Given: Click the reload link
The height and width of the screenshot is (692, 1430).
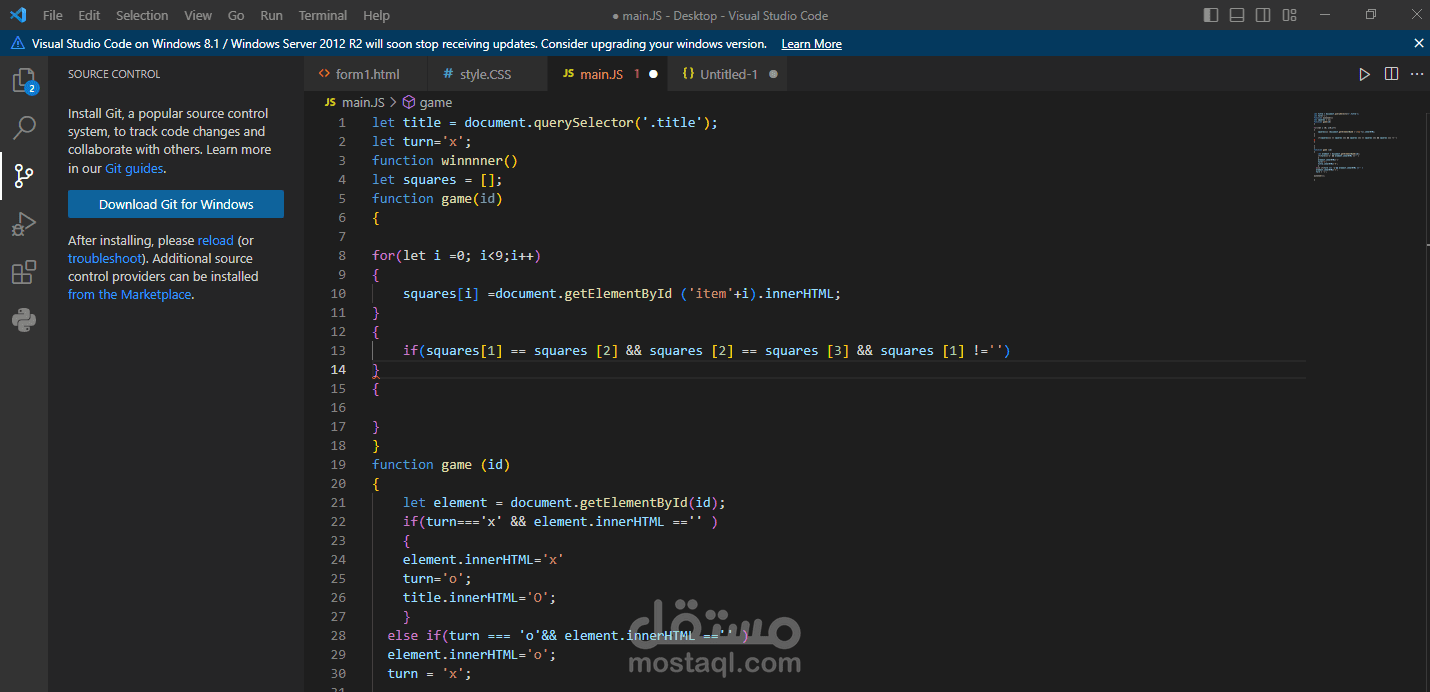Looking at the screenshot, I should [215, 240].
